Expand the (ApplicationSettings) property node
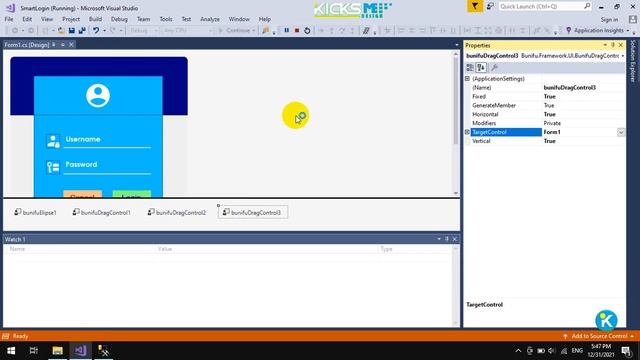640x360 pixels. [467, 78]
